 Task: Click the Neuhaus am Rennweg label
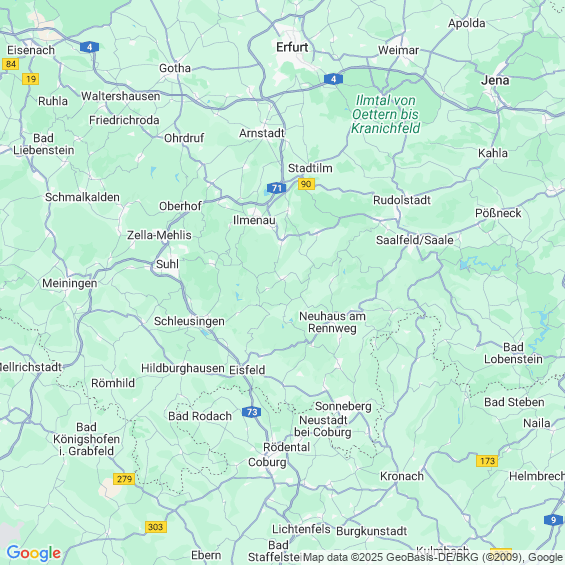click(x=332, y=322)
